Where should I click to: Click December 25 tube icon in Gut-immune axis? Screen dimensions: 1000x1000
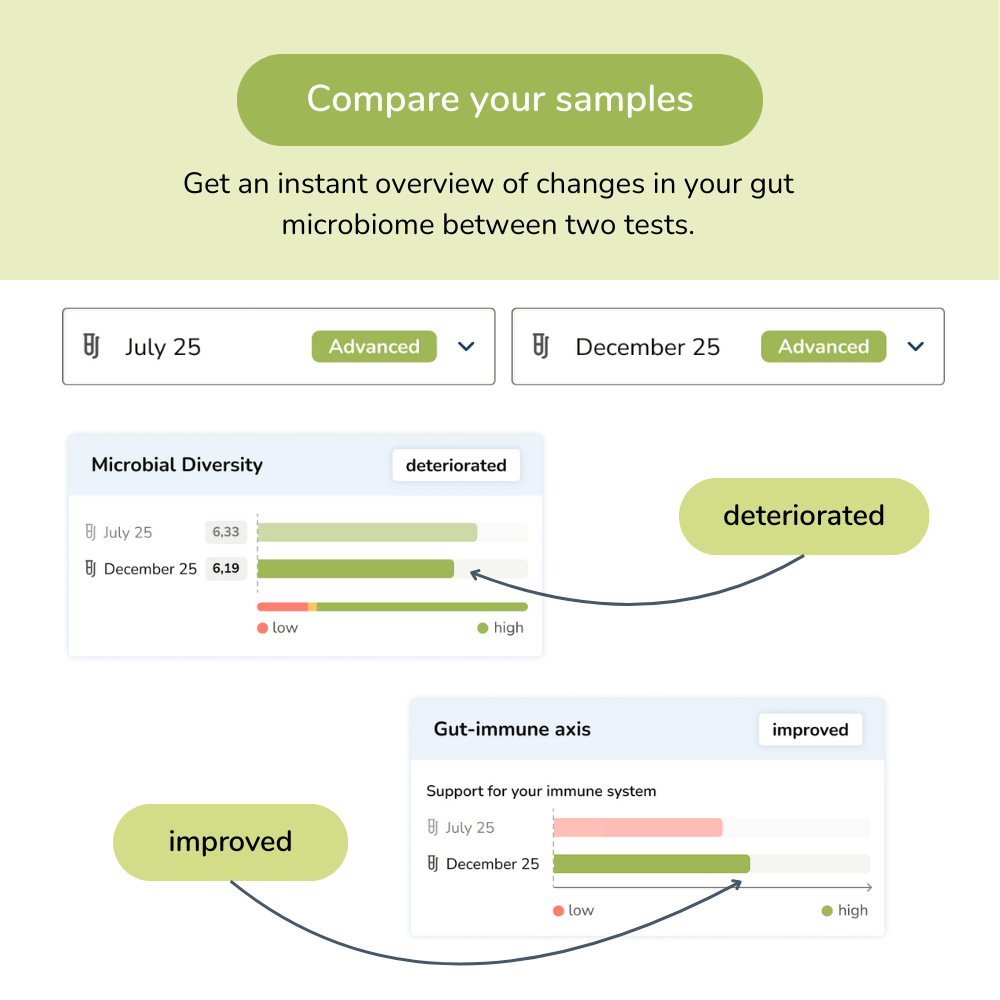(433, 864)
